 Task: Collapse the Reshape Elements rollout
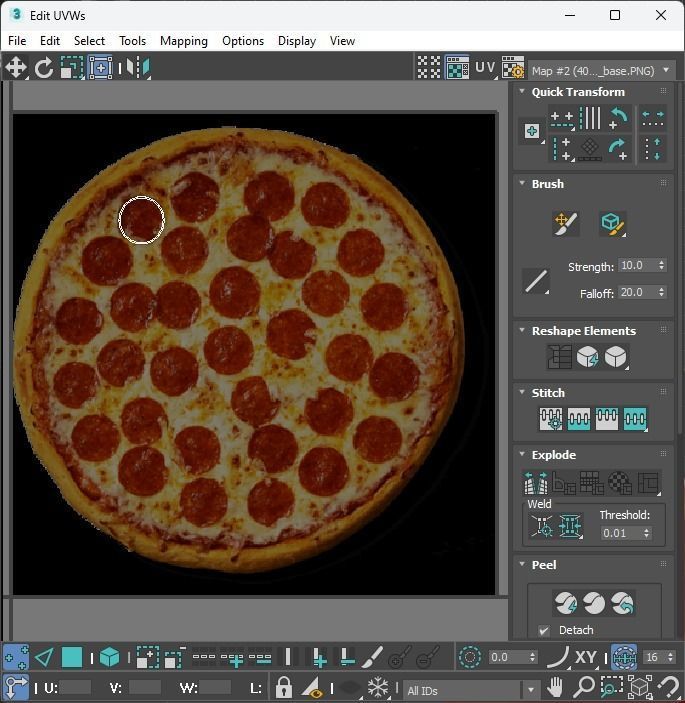[x=522, y=330]
